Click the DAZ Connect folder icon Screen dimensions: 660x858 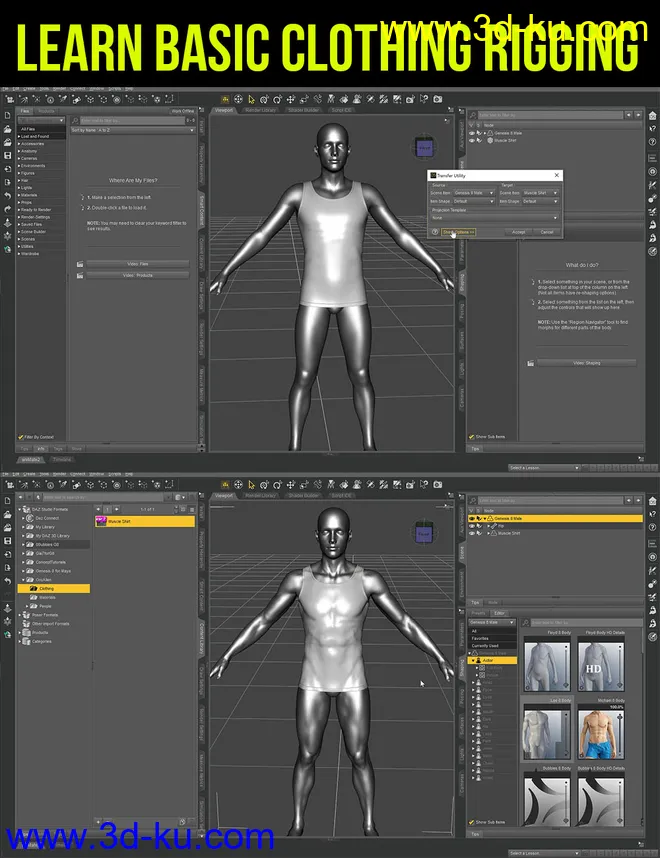[x=28, y=519]
